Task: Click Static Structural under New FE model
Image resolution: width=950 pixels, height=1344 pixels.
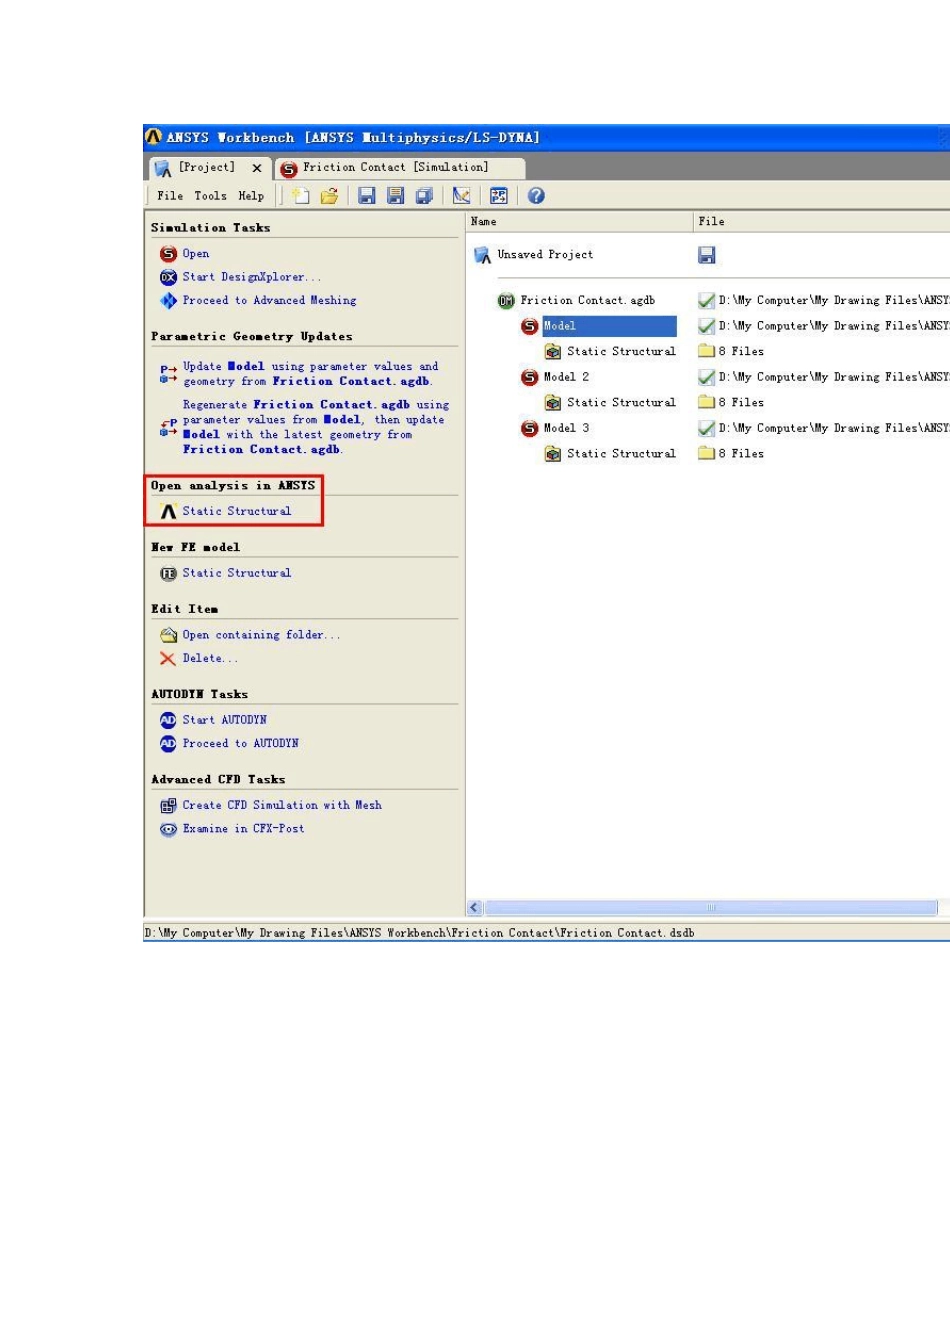Action: pos(237,573)
